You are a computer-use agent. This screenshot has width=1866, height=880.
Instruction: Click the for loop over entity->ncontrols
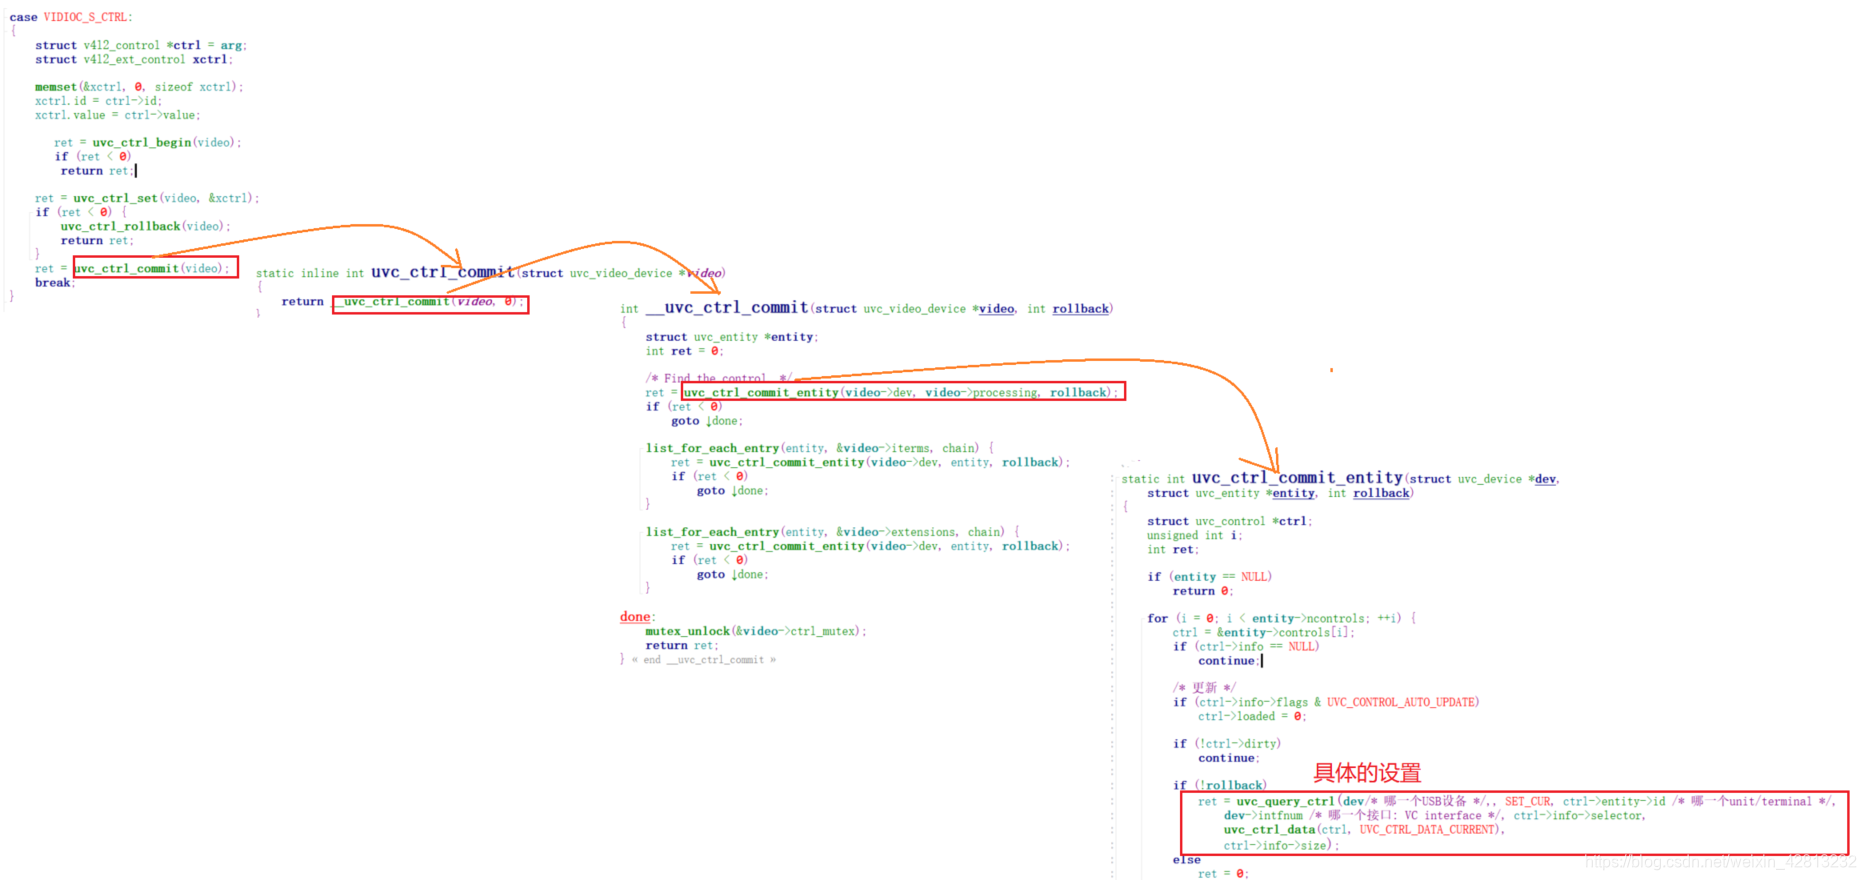(x=1282, y=618)
